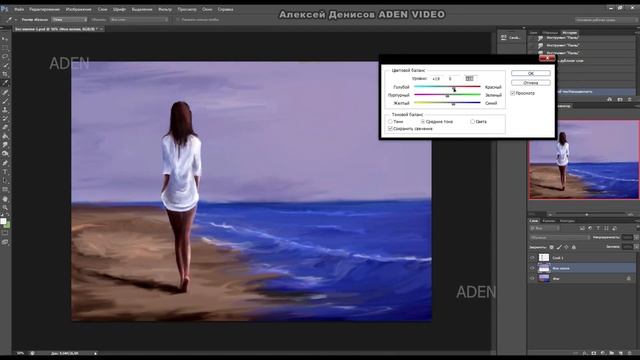640x360 pixels.
Task: Select the Magic Wand tool
Action: point(5,65)
